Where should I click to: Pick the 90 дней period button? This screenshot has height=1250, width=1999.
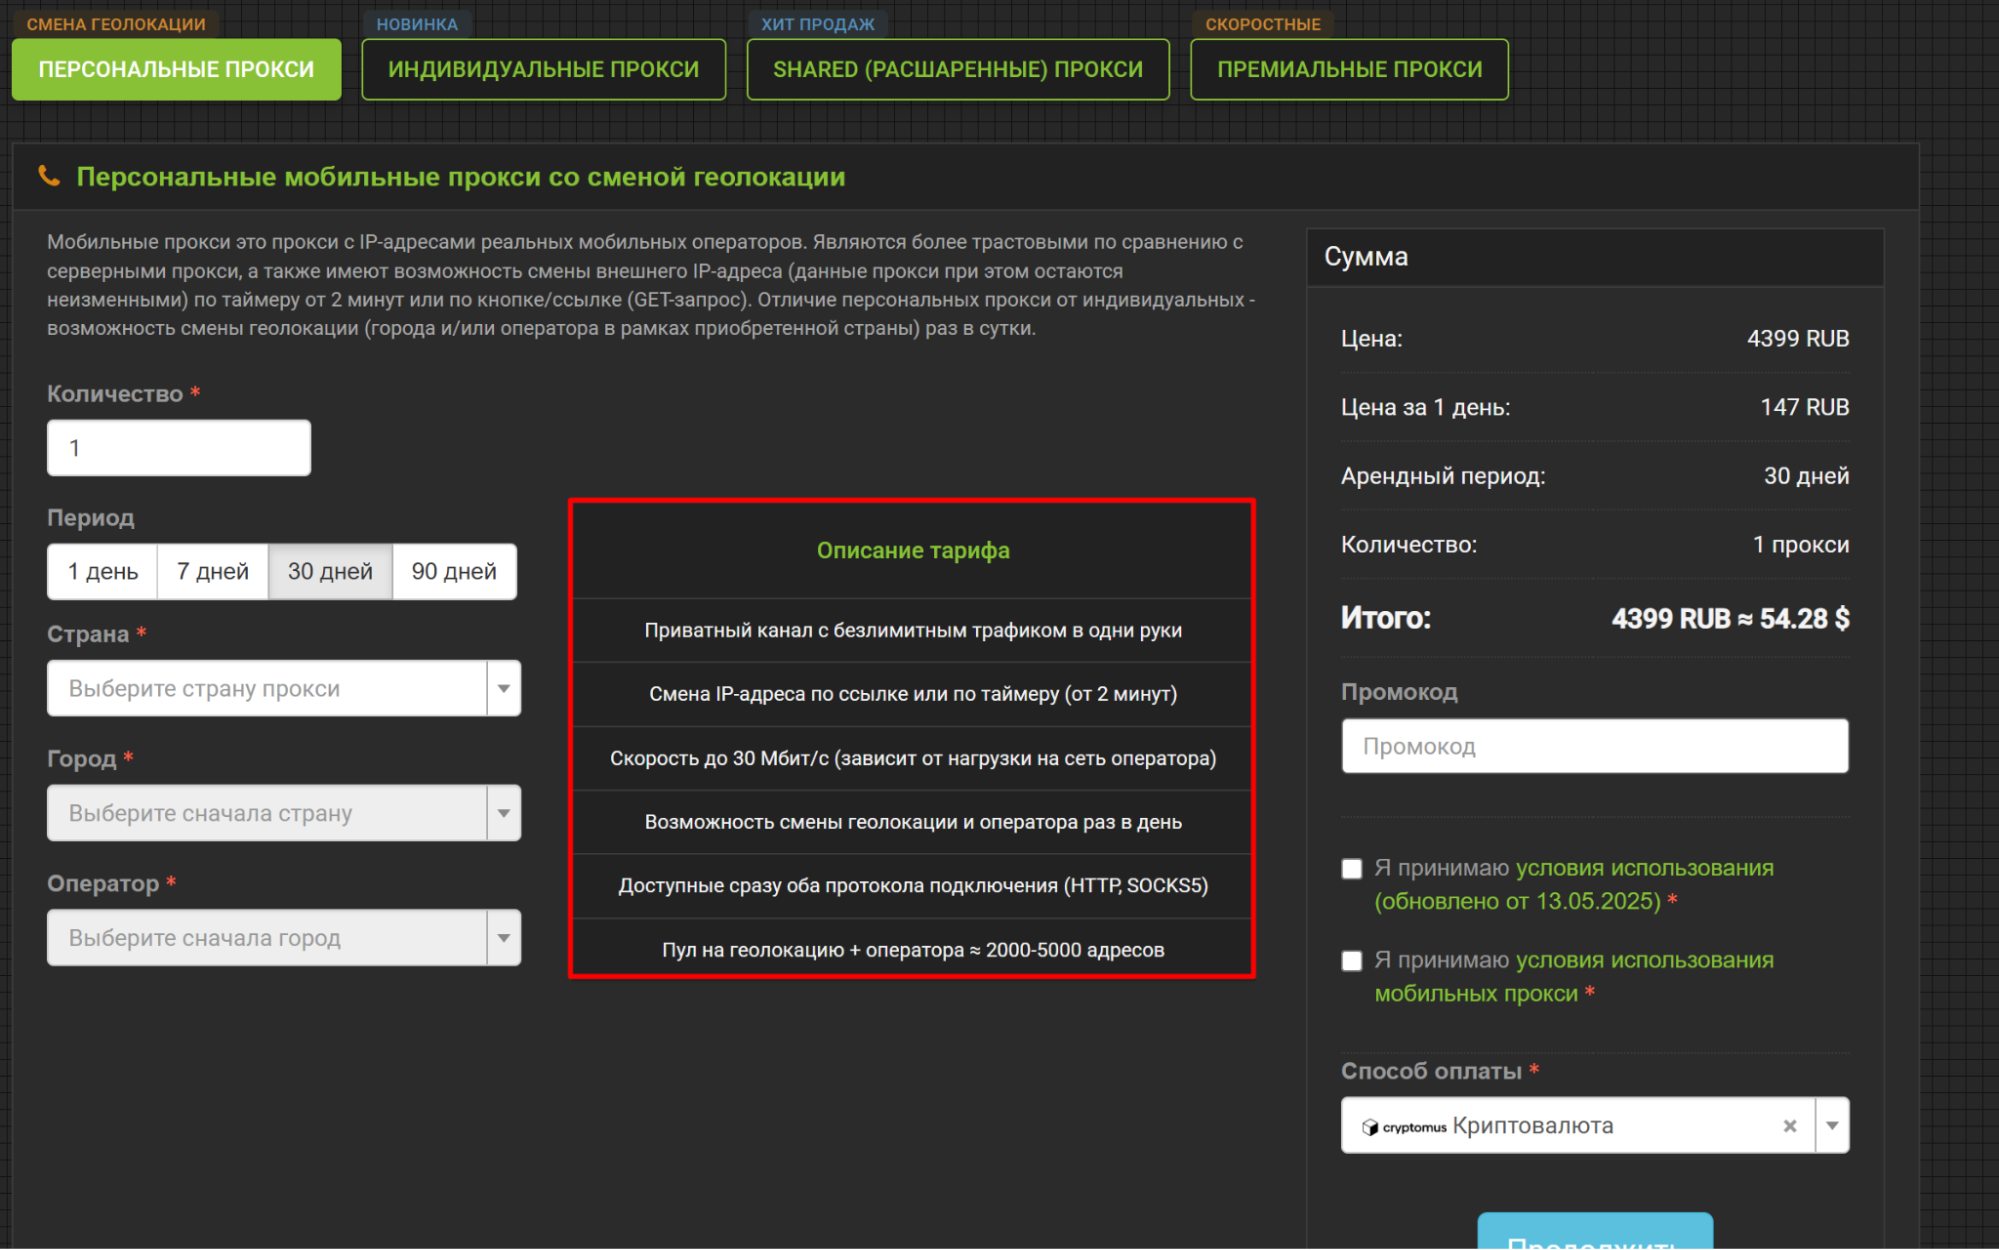[x=454, y=571]
